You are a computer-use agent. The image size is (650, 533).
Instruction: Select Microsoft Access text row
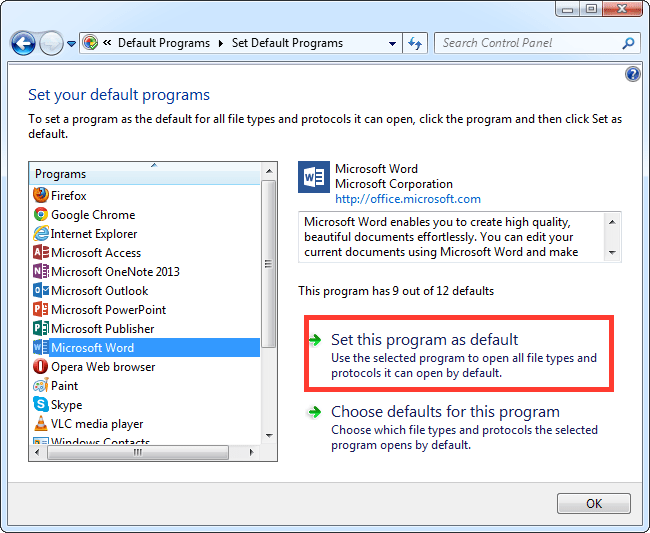(x=96, y=253)
